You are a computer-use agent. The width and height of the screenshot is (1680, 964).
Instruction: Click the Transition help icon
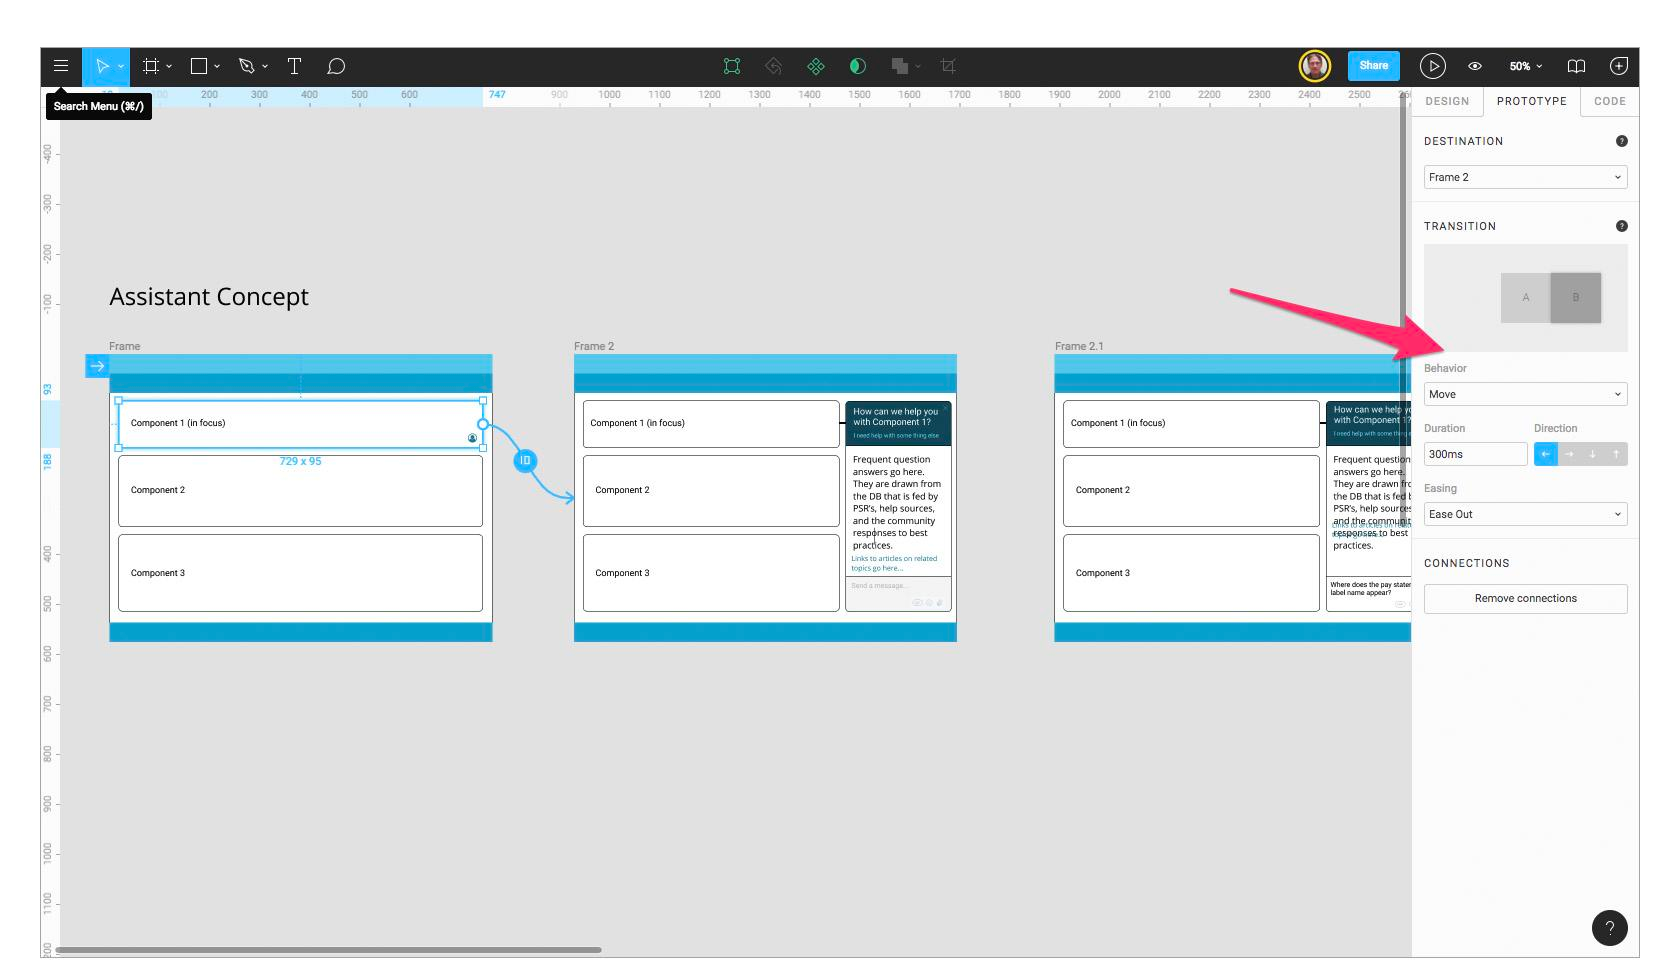click(1621, 226)
